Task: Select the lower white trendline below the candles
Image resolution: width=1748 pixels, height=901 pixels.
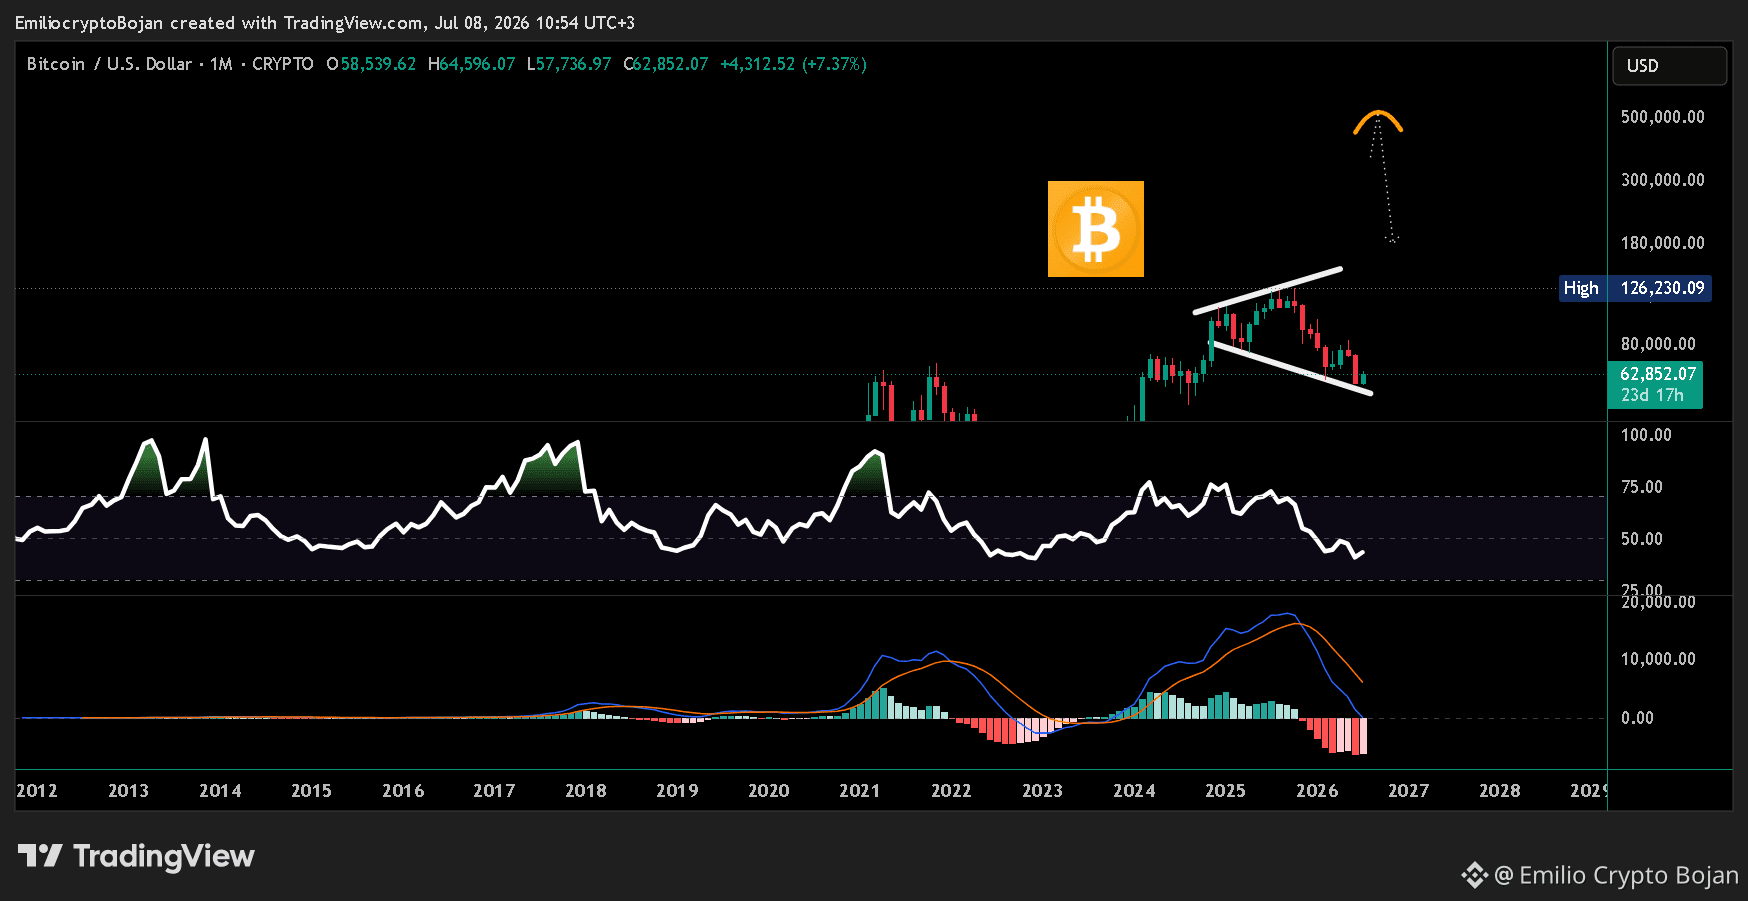Action: [x=1292, y=369]
